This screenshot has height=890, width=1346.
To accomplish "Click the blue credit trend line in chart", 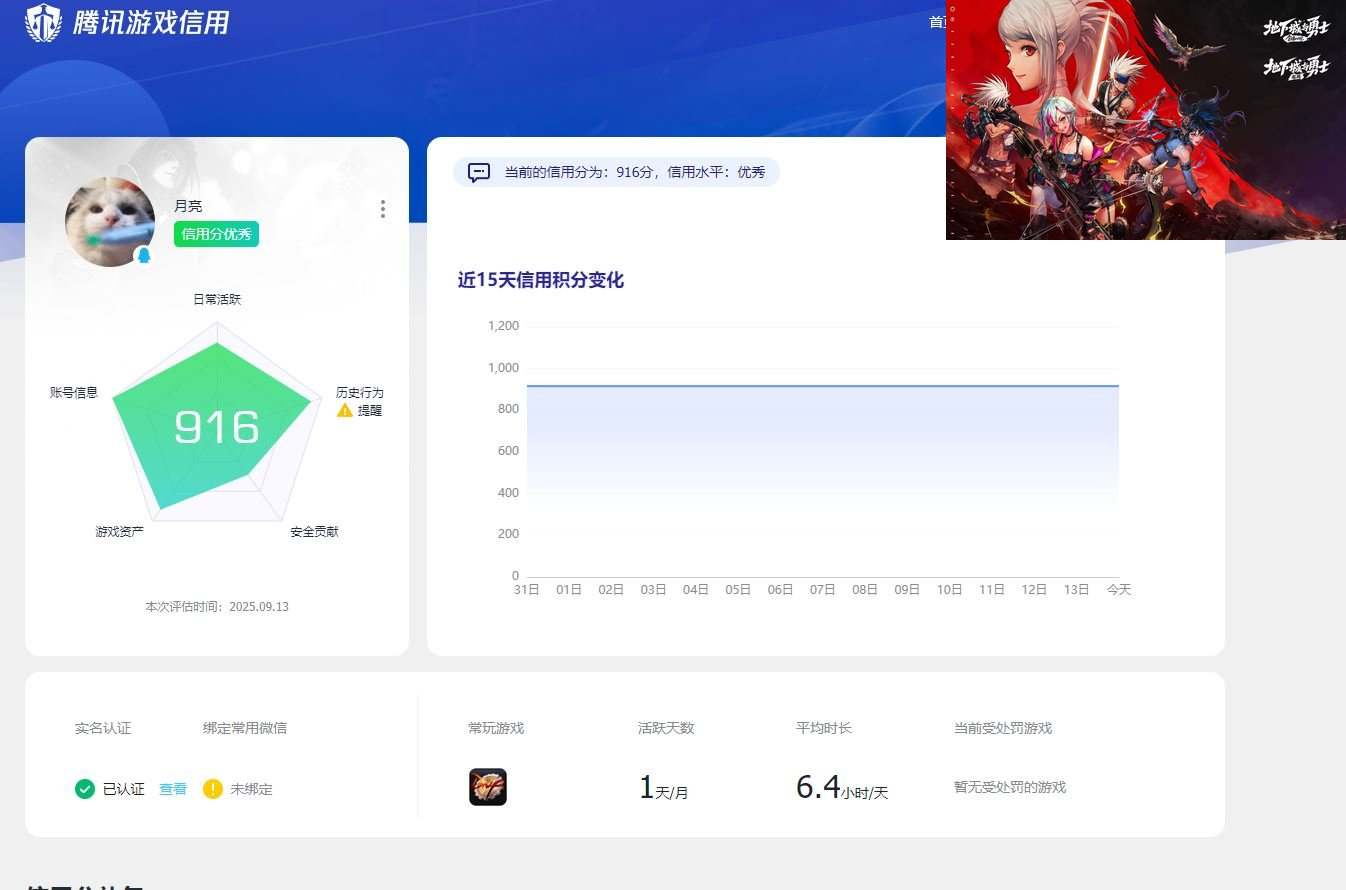I will pyautogui.click(x=822, y=386).
